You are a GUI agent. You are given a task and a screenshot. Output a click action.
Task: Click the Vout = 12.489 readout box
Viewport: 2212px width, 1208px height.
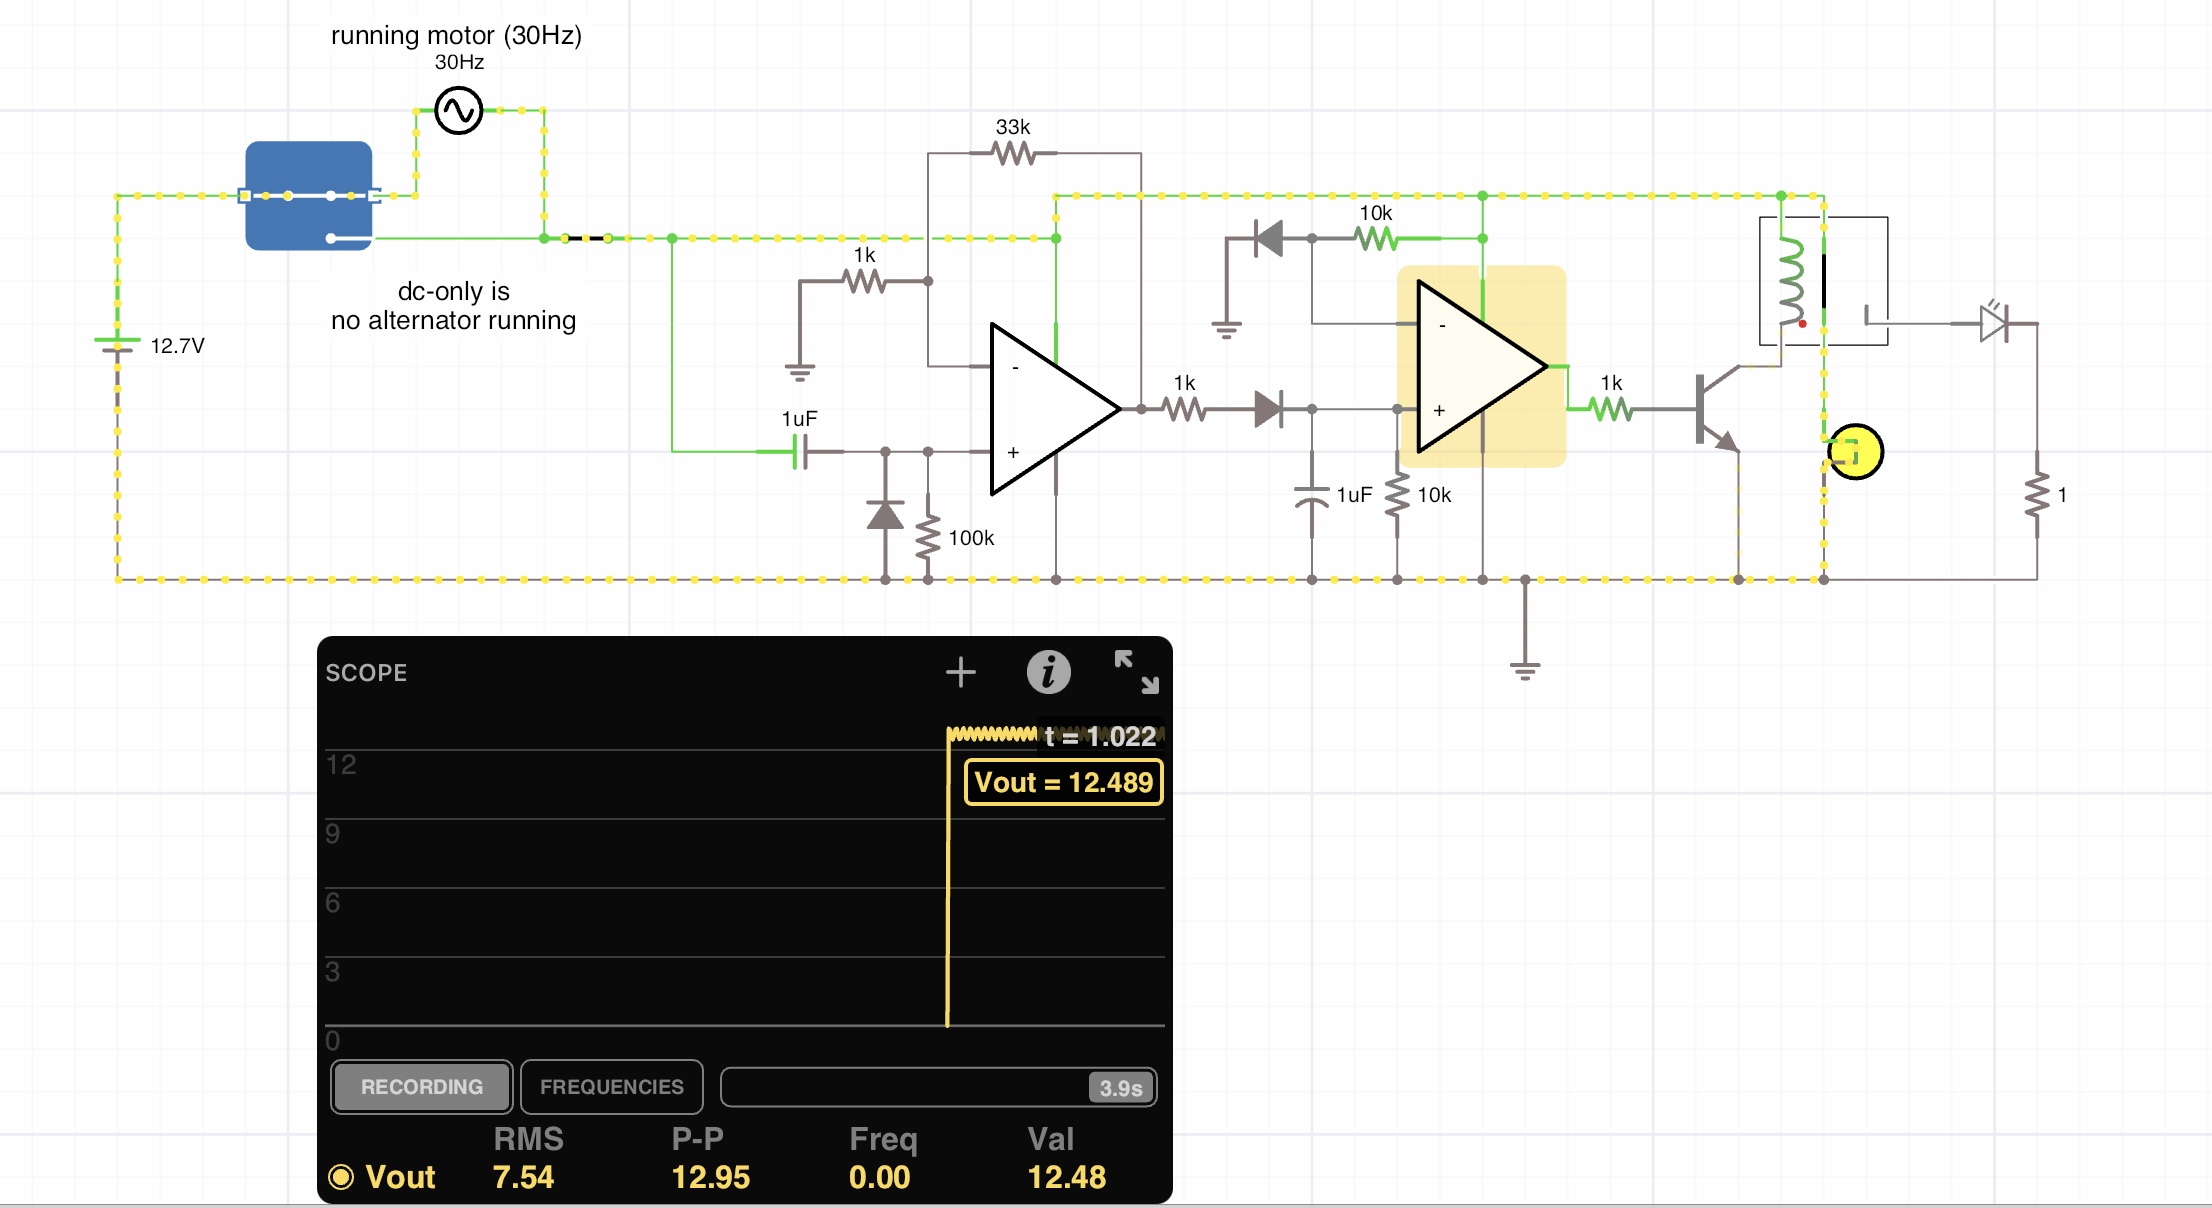[x=1064, y=782]
